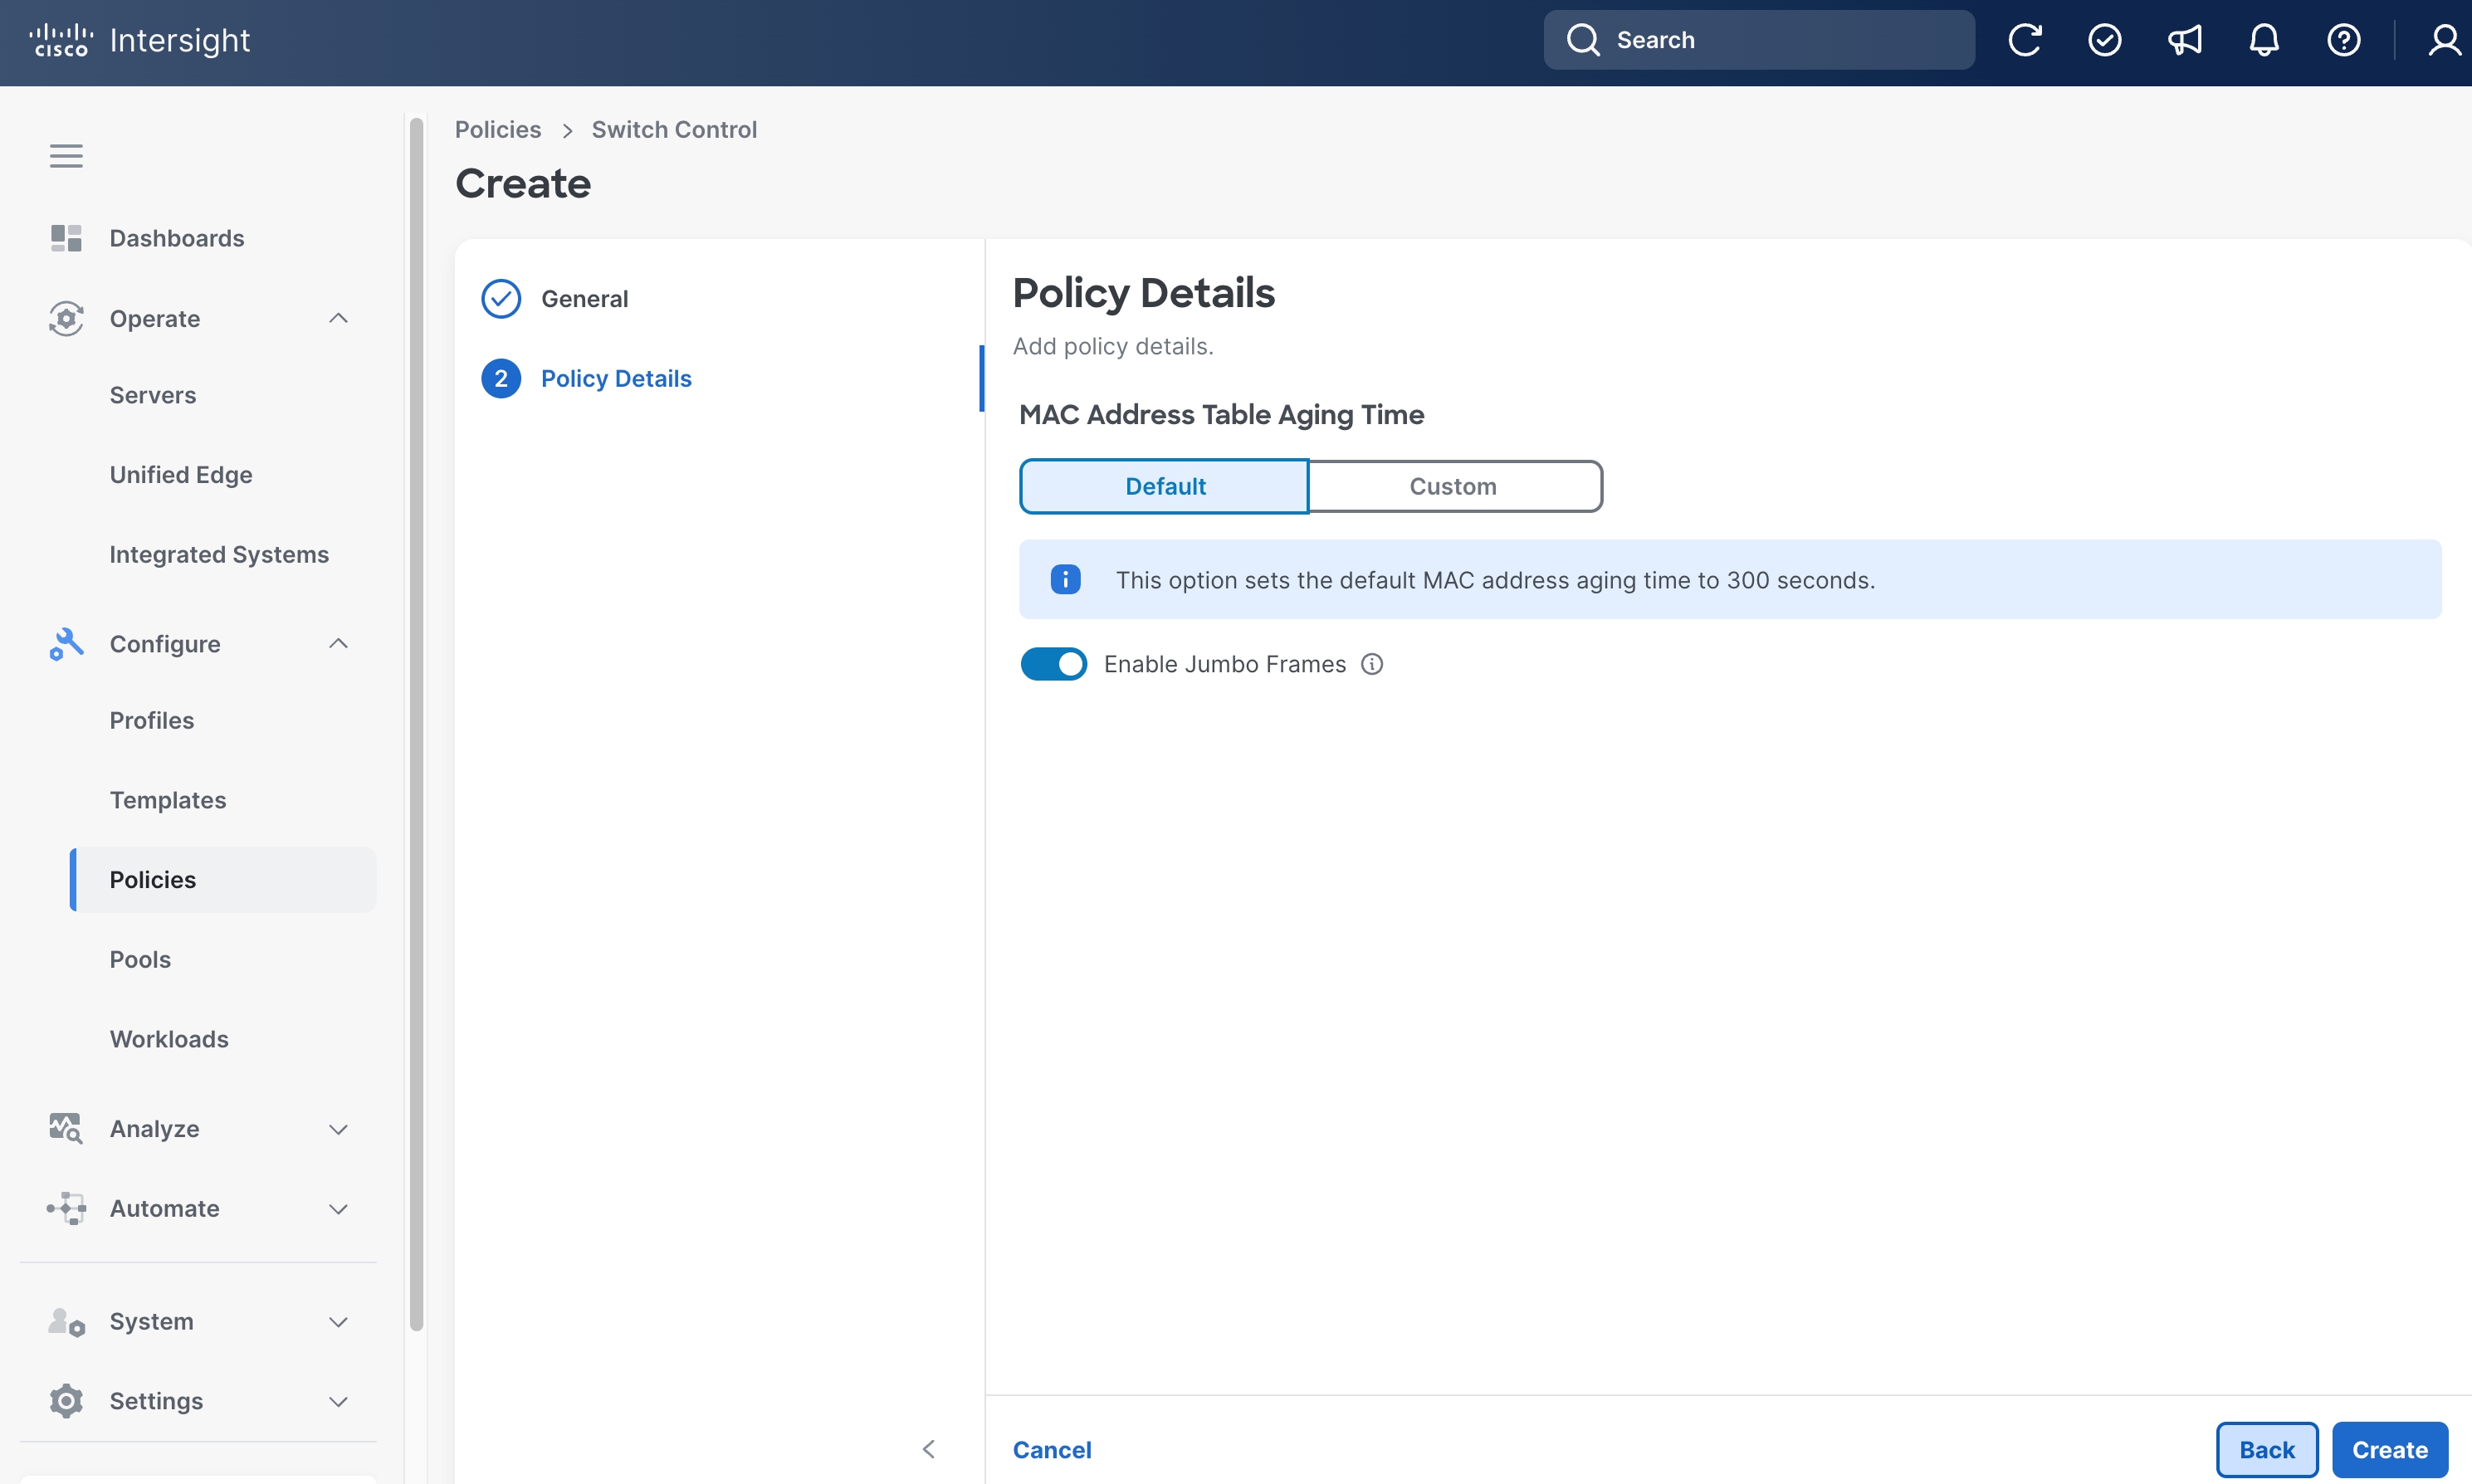
Task: Click the Automate workflow icon
Action: [66, 1208]
